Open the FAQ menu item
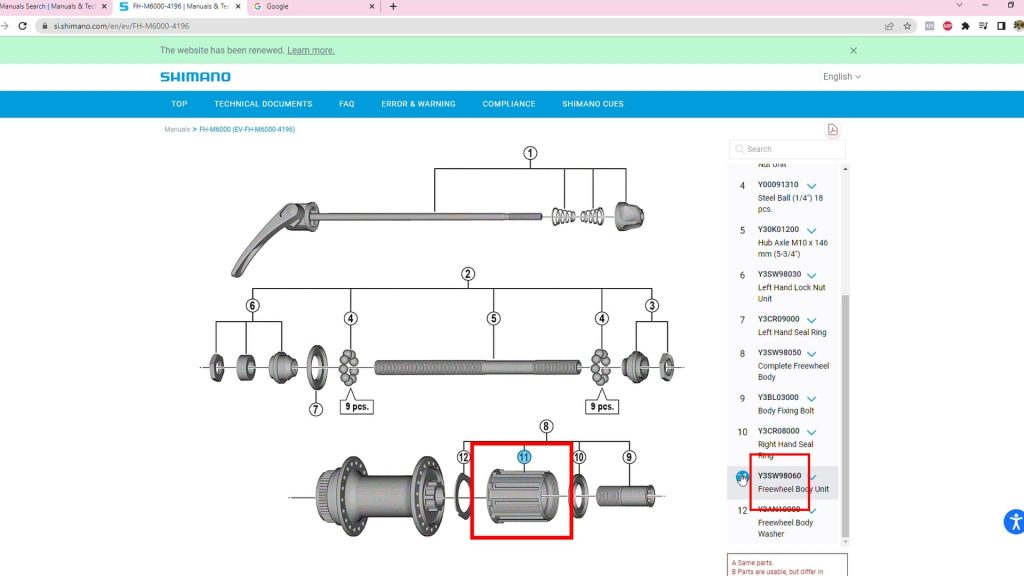Screen dimensions: 1024x576 tap(347, 104)
